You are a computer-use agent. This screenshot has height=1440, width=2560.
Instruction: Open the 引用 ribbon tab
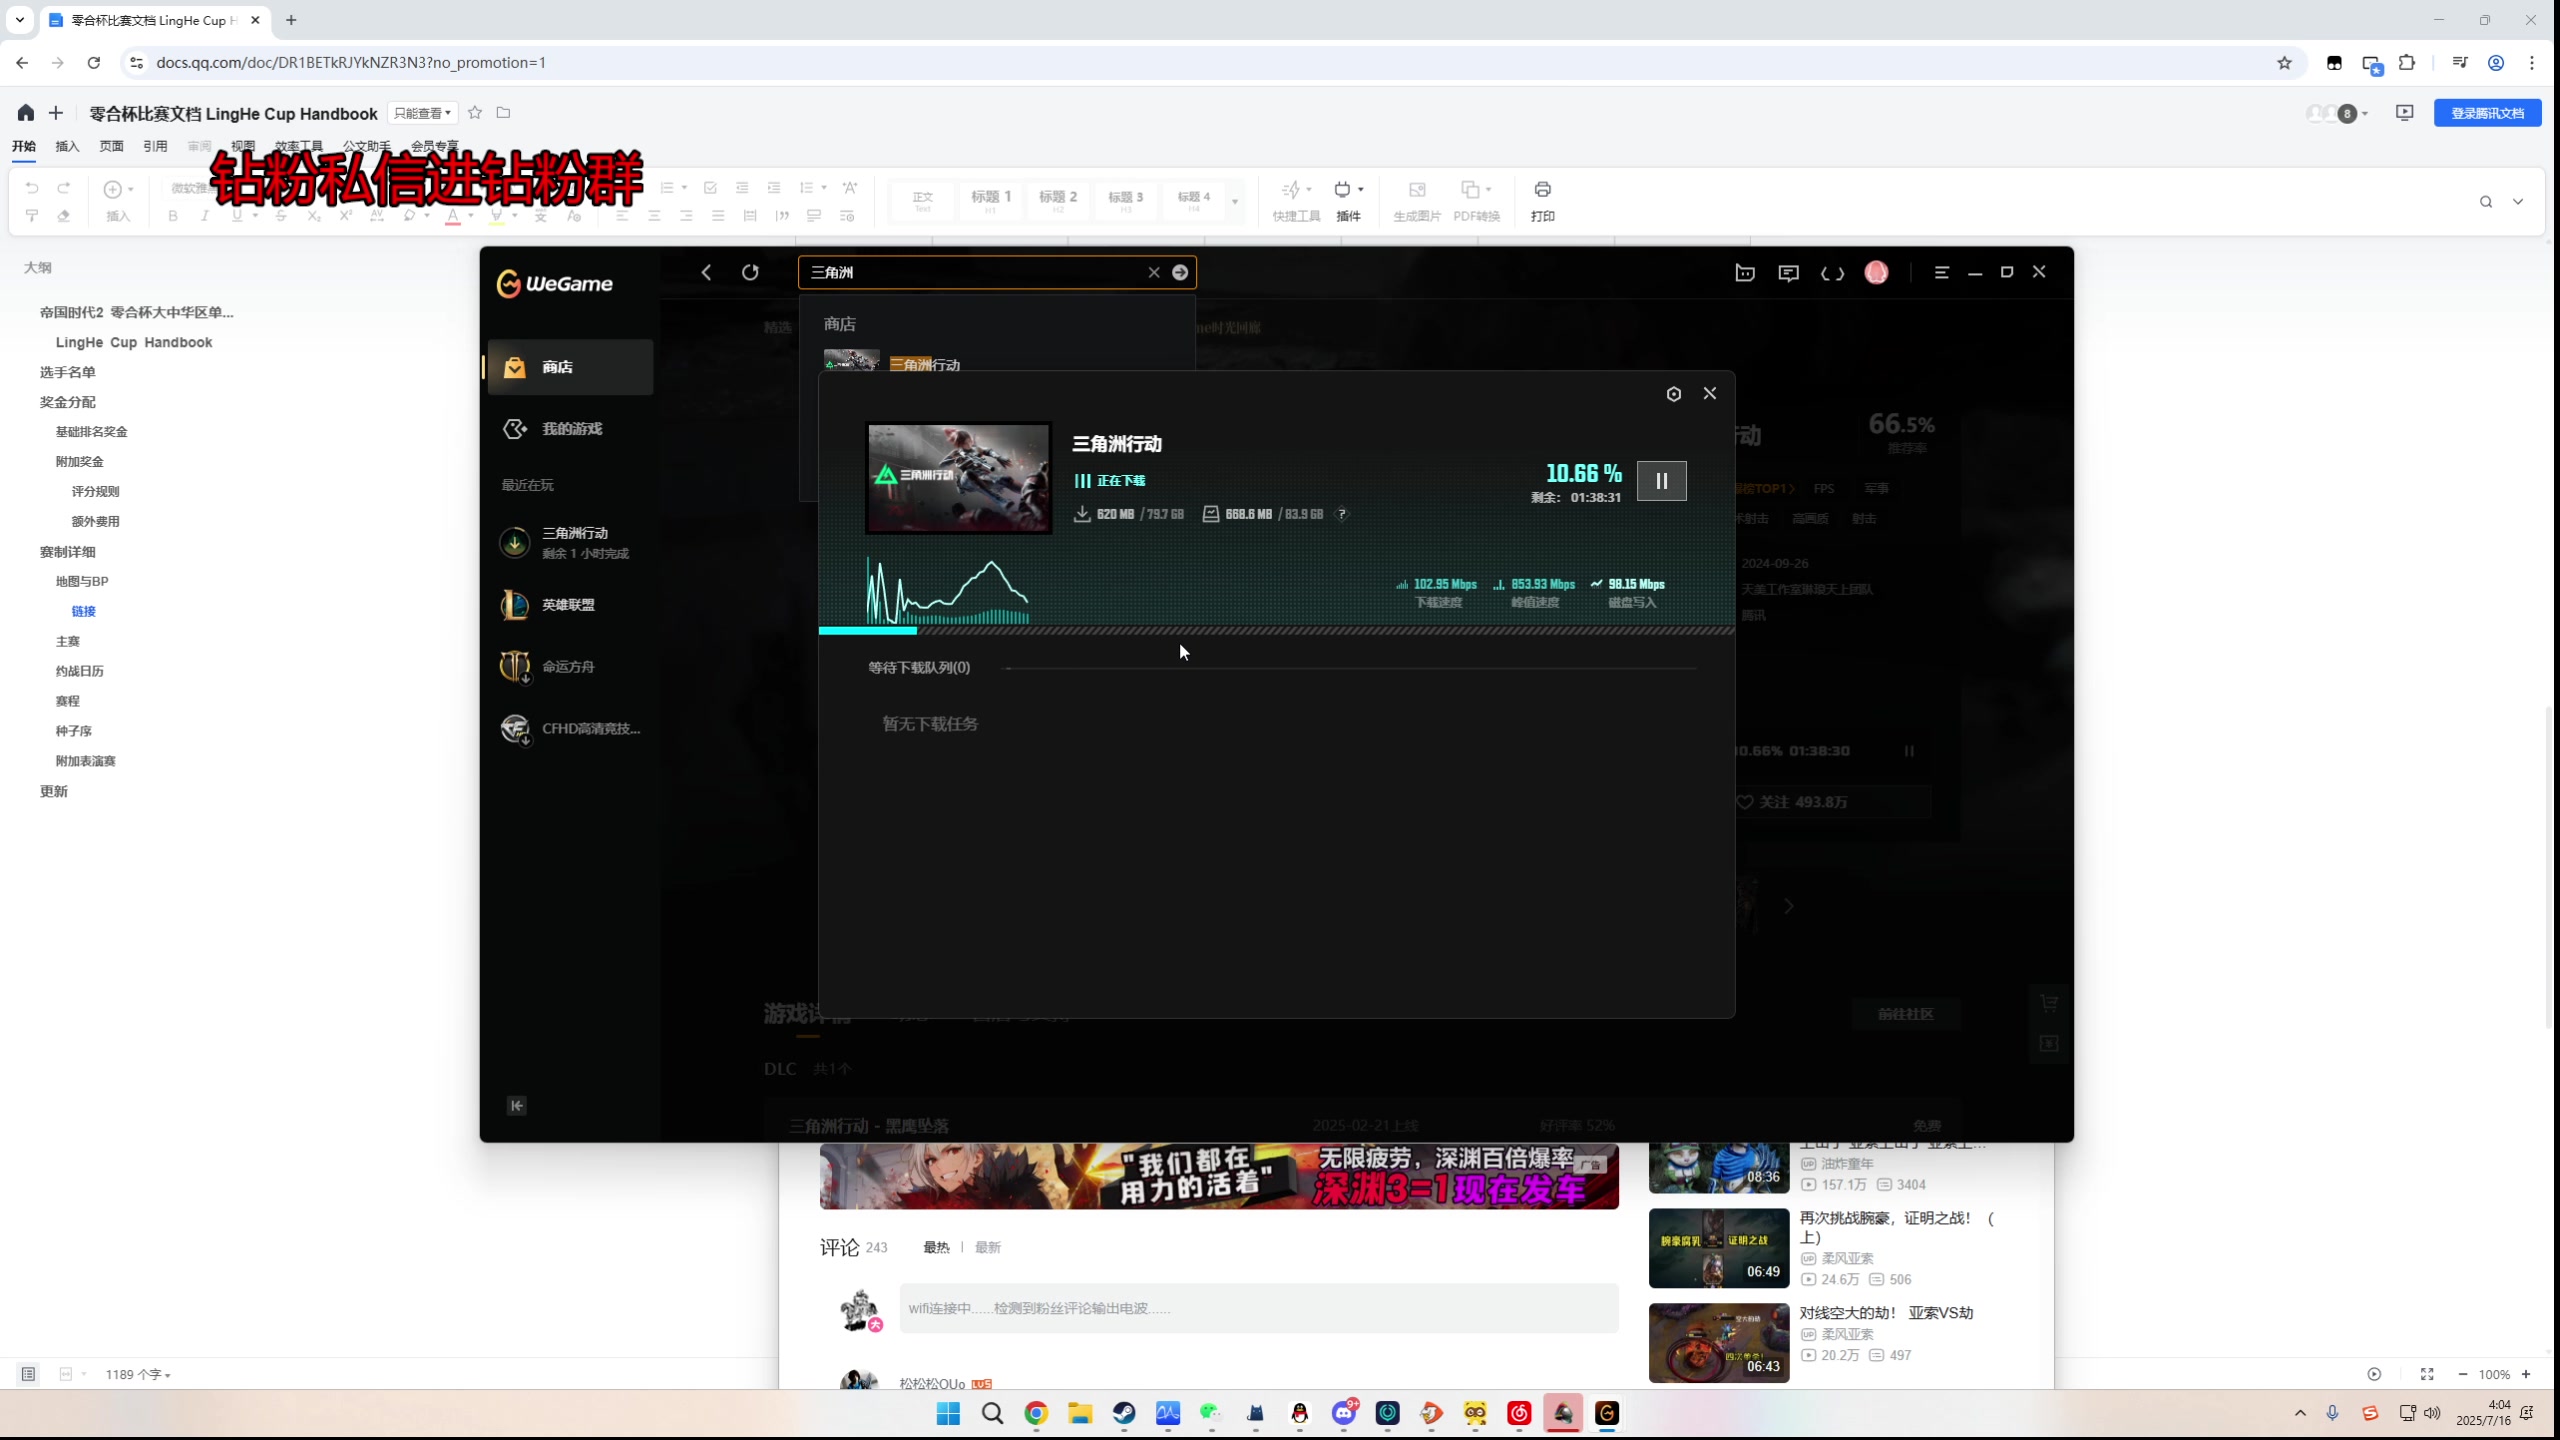[155, 146]
